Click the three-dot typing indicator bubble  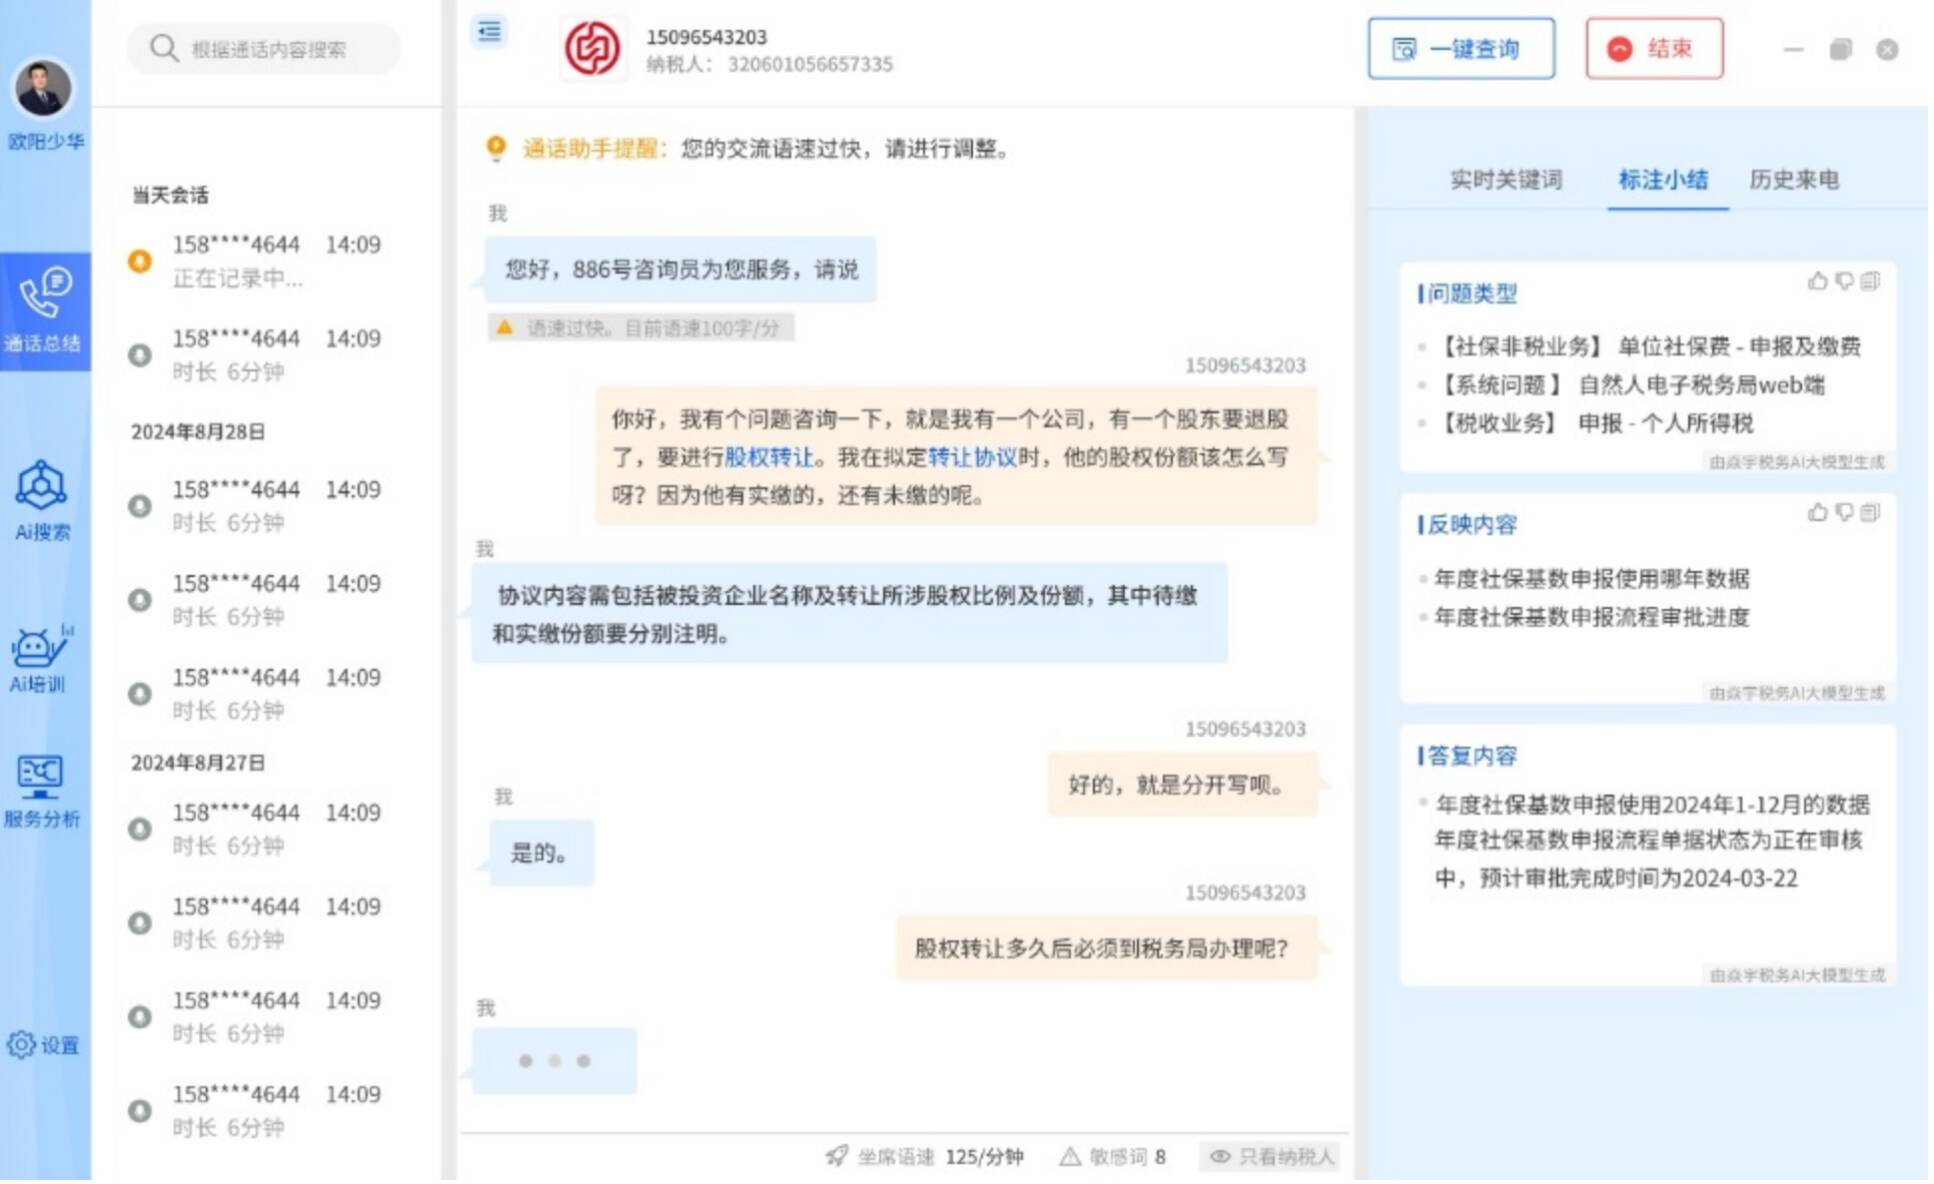tap(555, 1061)
